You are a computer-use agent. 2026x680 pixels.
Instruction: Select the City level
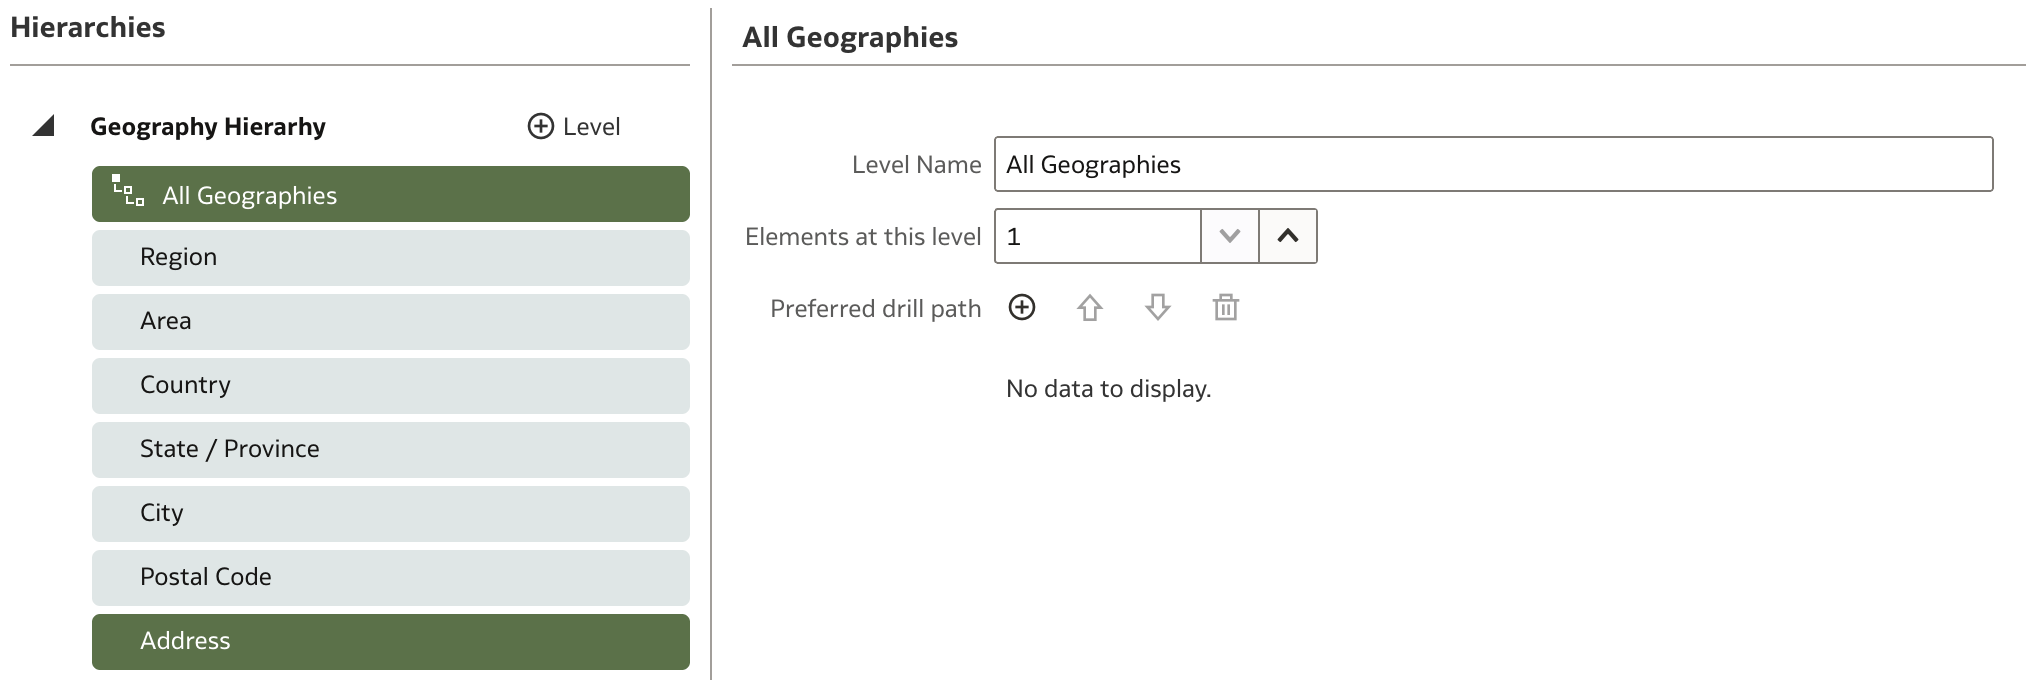pos(391,514)
